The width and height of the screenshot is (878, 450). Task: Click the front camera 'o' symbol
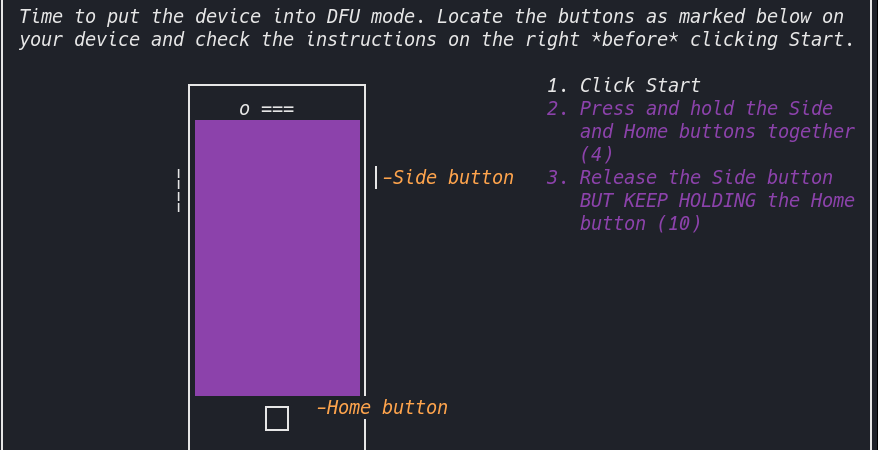click(244, 110)
